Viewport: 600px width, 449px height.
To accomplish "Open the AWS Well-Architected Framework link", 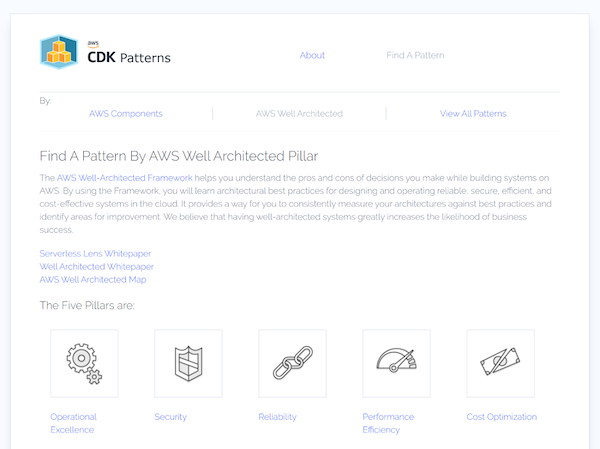I will click(124, 177).
